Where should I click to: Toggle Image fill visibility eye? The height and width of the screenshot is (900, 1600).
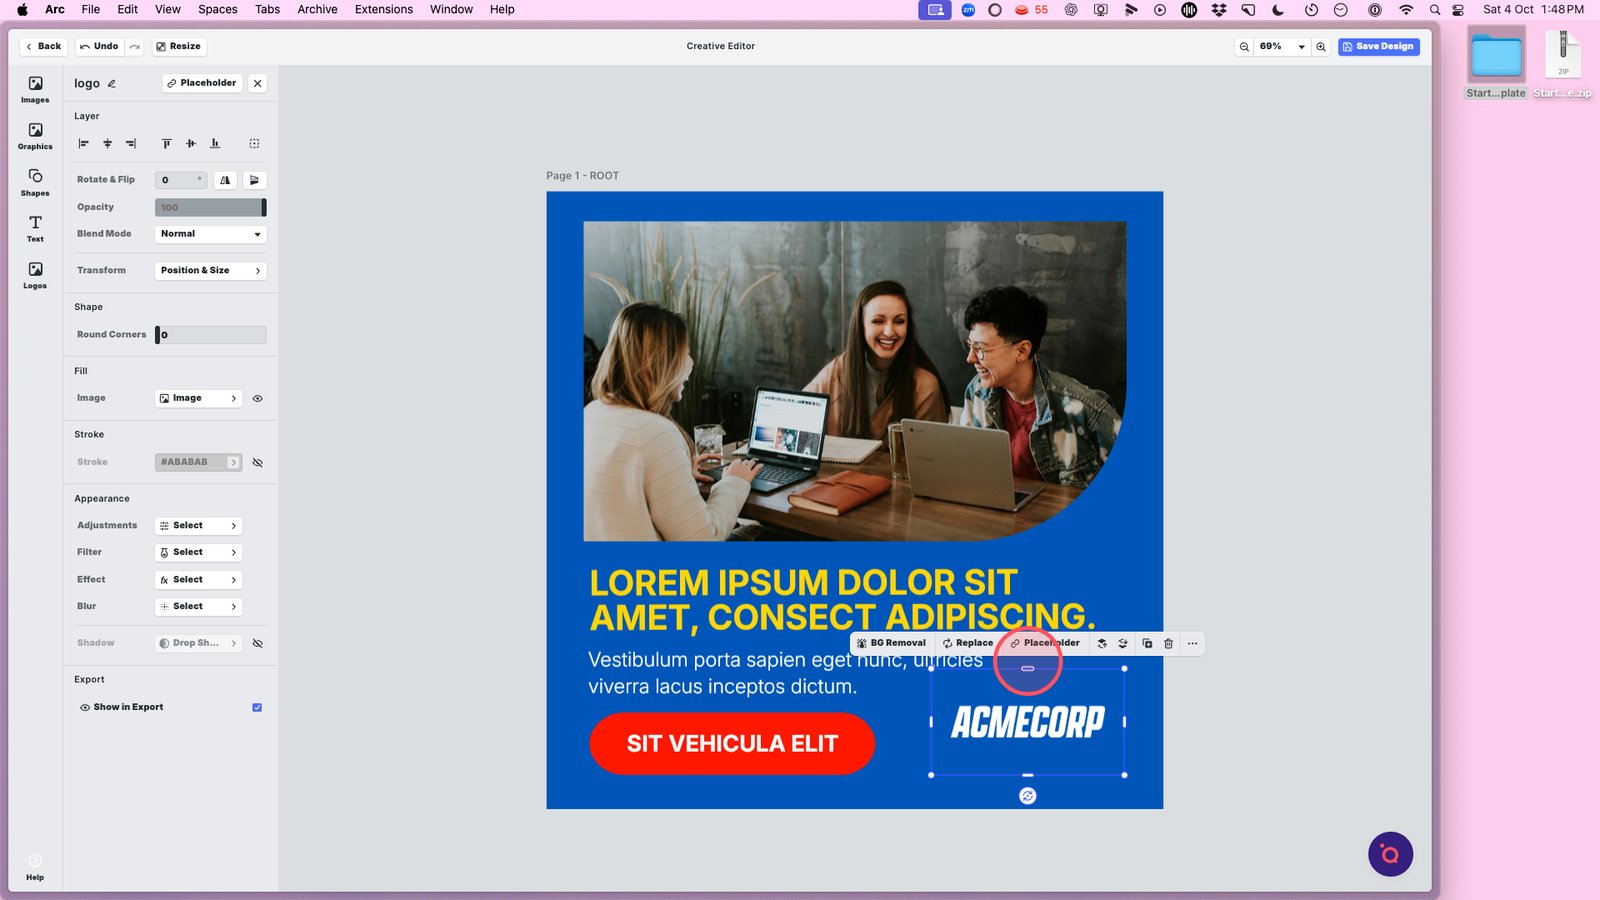(x=258, y=399)
